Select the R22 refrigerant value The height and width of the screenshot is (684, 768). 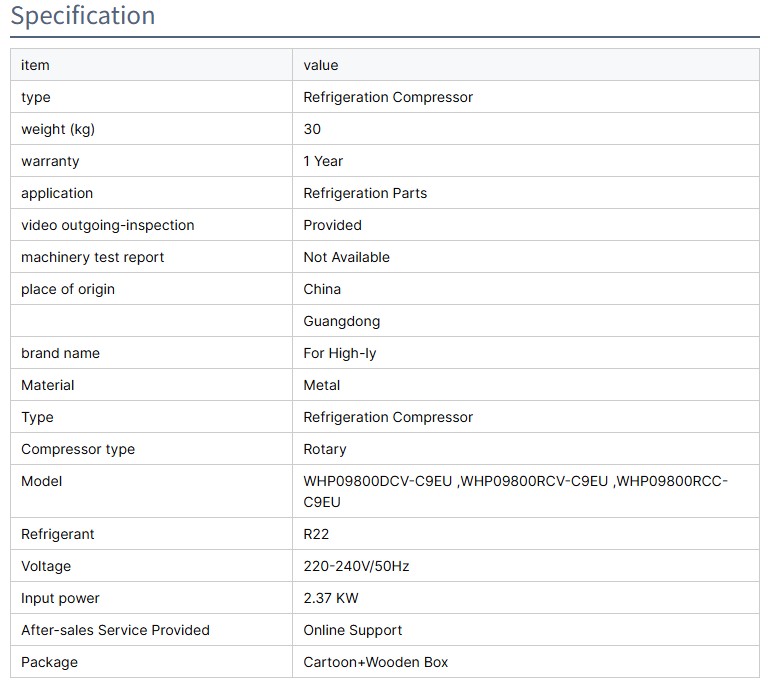point(316,534)
